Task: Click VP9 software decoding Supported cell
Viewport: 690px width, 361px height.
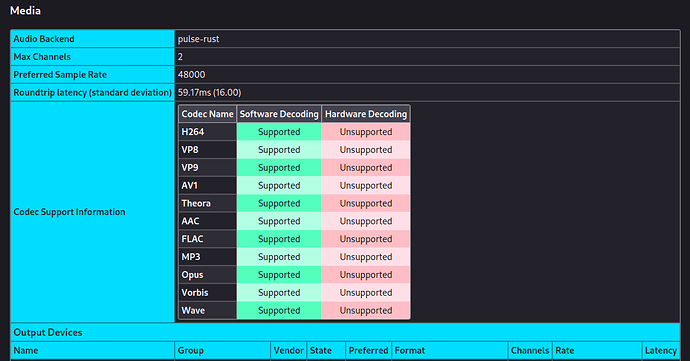Action: pos(279,167)
